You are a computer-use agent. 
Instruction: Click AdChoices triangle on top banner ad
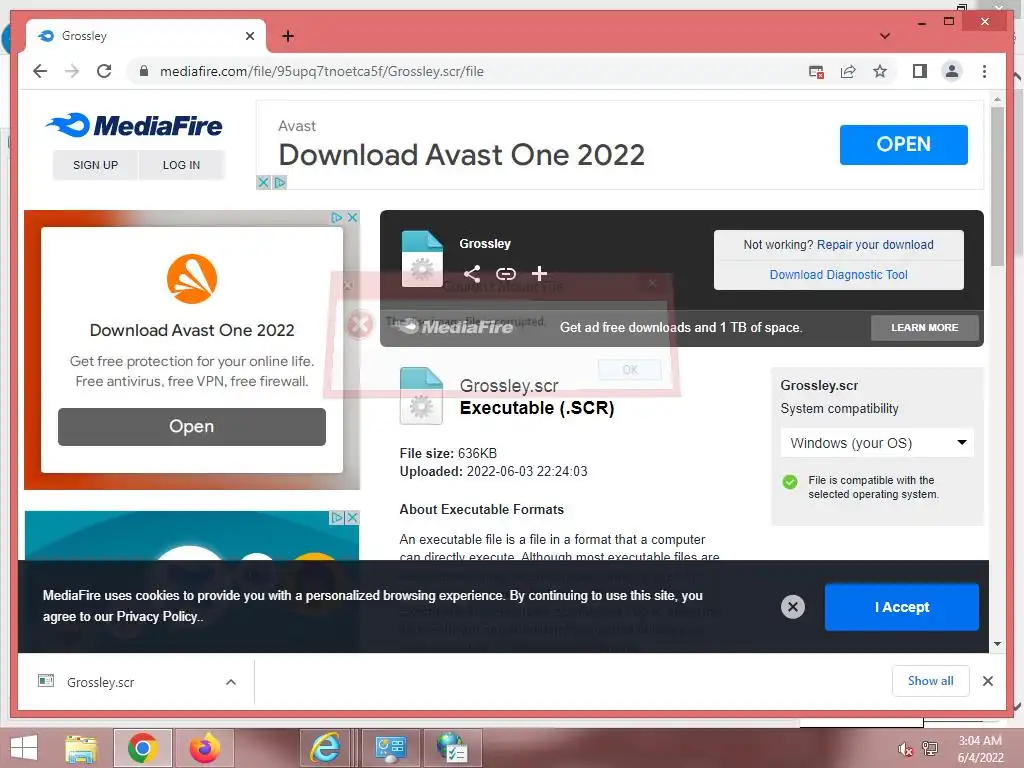coord(280,182)
